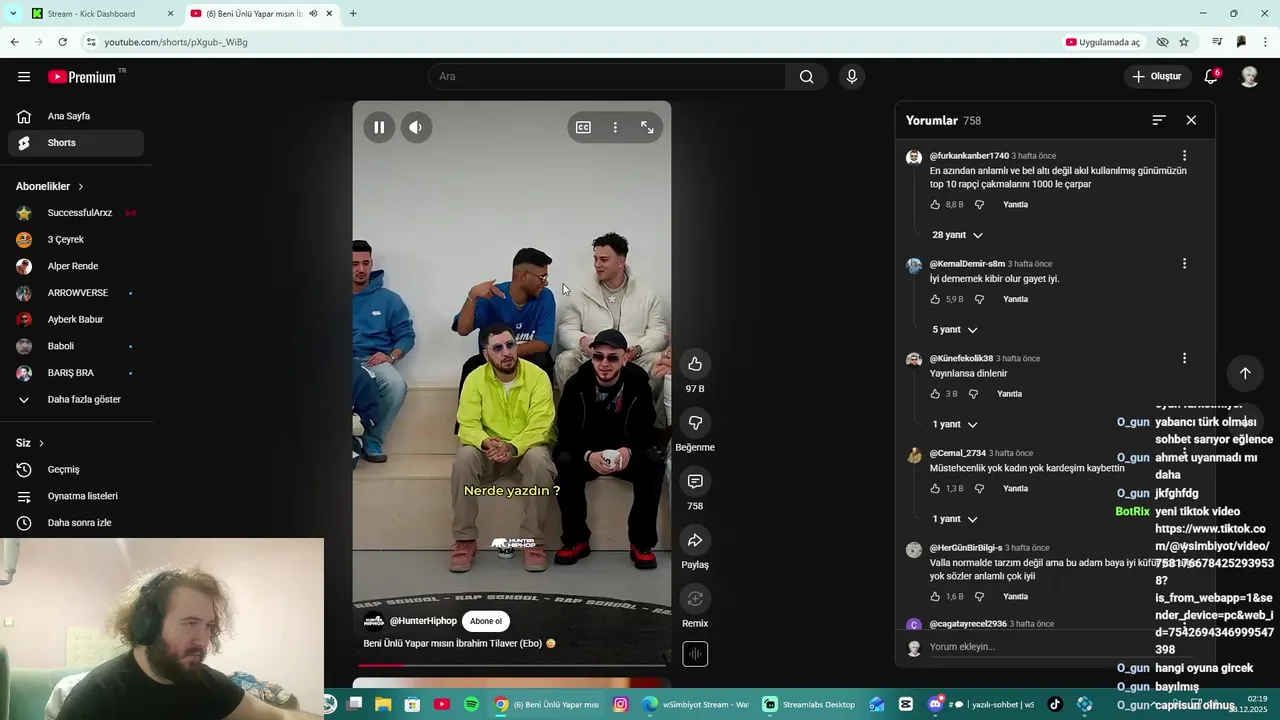Open the tab search dropdown arrow
This screenshot has width=1280, height=720.
12,14
